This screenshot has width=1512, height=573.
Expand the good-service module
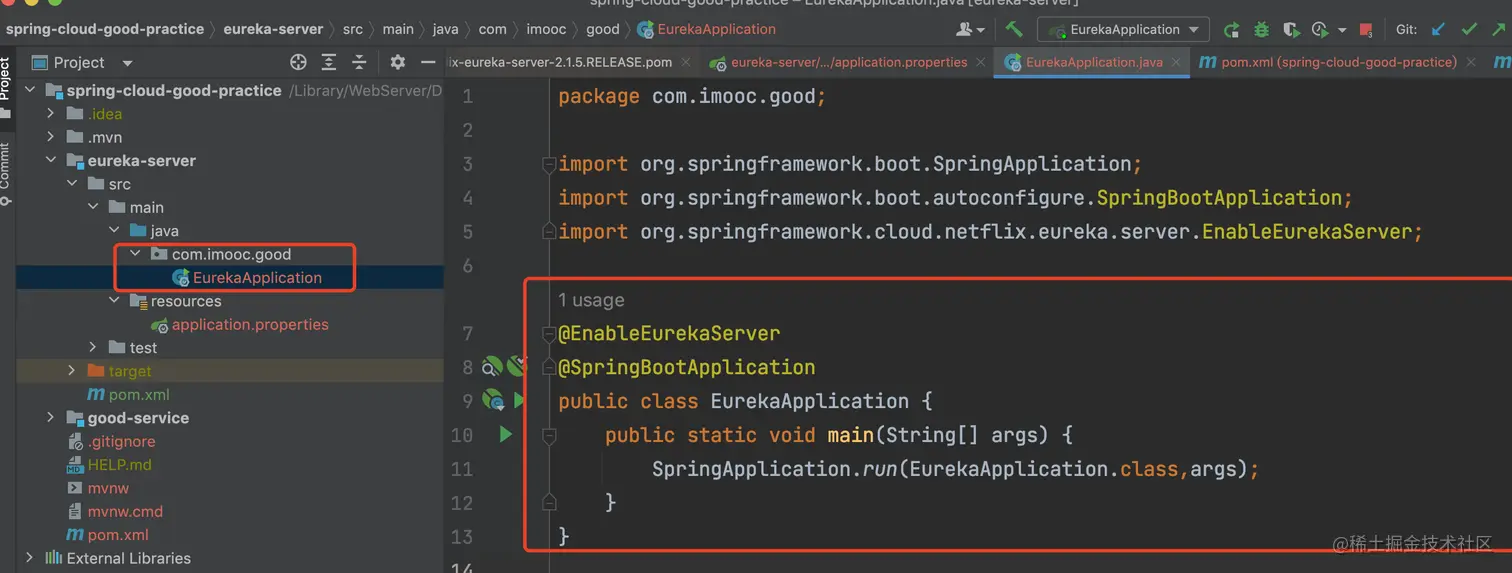click(51, 418)
